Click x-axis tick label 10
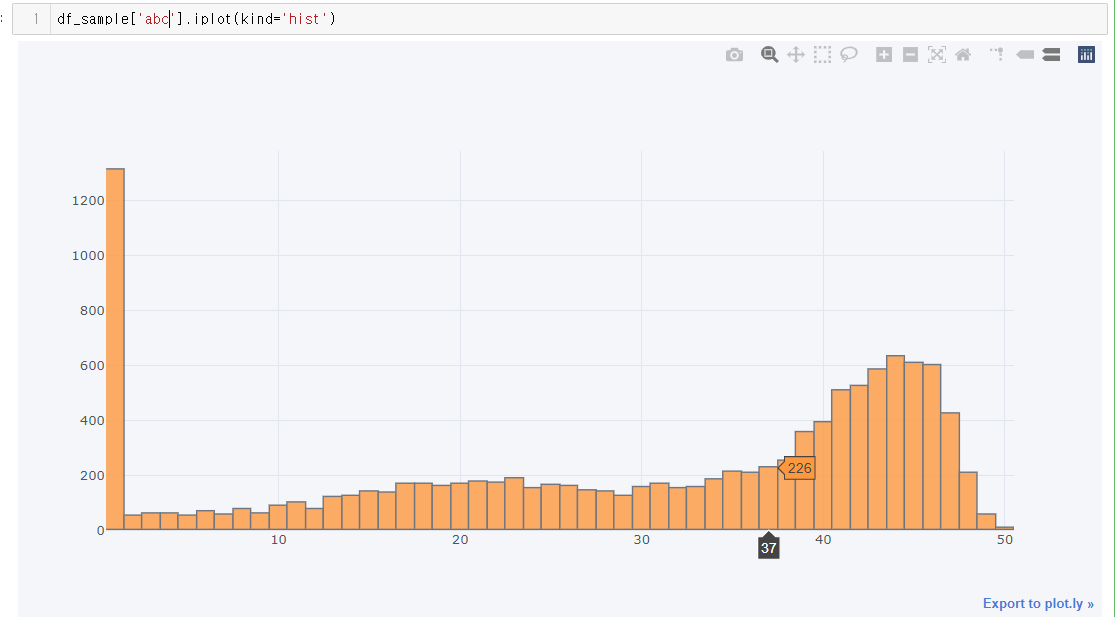This screenshot has width=1117, height=617. [279, 540]
